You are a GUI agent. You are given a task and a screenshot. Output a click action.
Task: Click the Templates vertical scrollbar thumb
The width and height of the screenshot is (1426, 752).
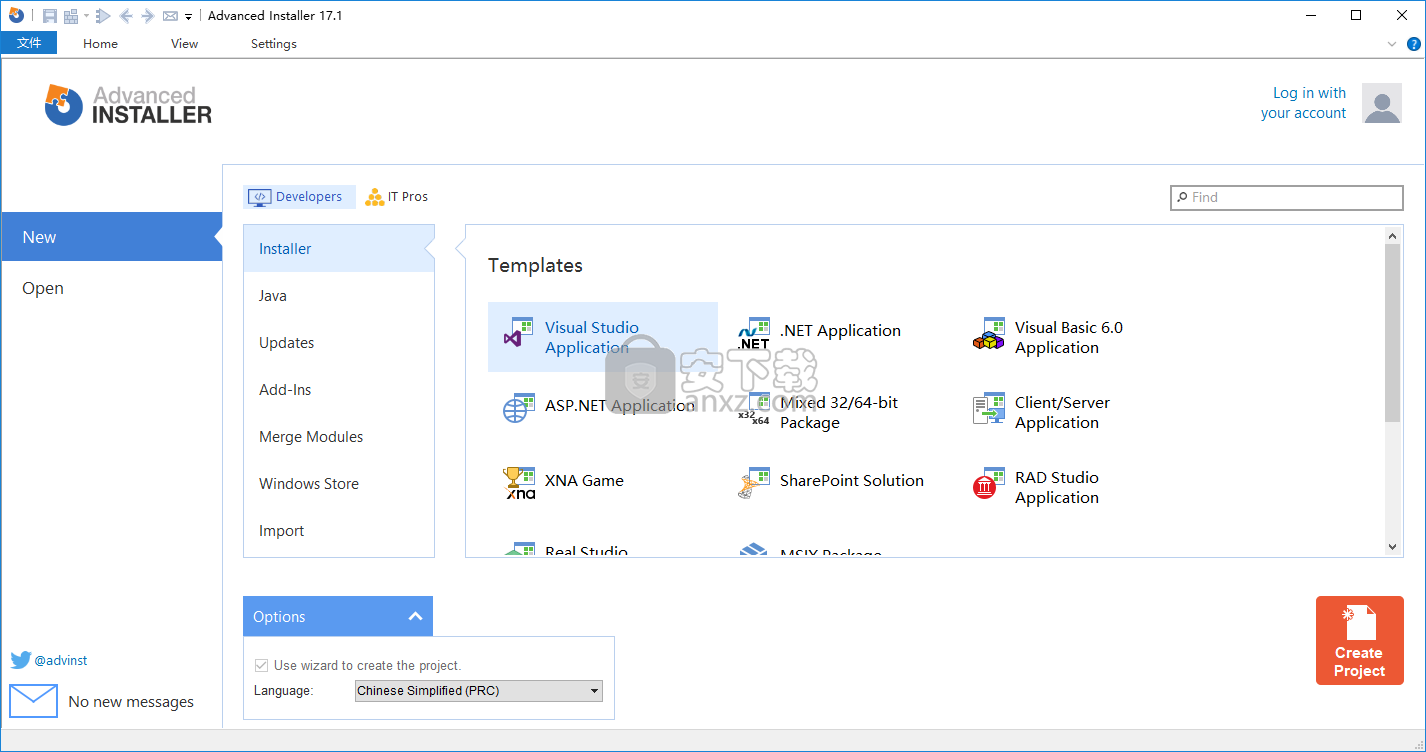tap(1393, 332)
